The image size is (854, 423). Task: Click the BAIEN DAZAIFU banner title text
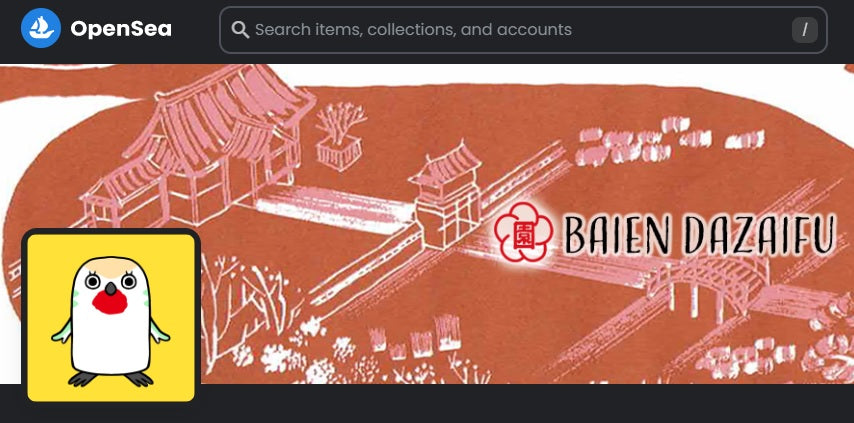pyautogui.click(x=700, y=236)
